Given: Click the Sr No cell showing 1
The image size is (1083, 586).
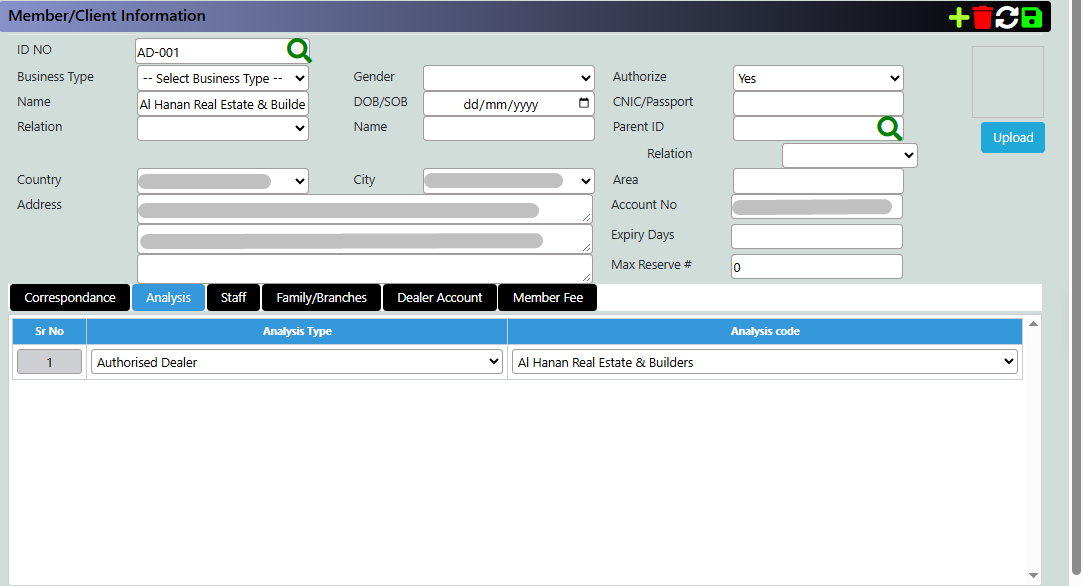Looking at the screenshot, I should click(49, 361).
